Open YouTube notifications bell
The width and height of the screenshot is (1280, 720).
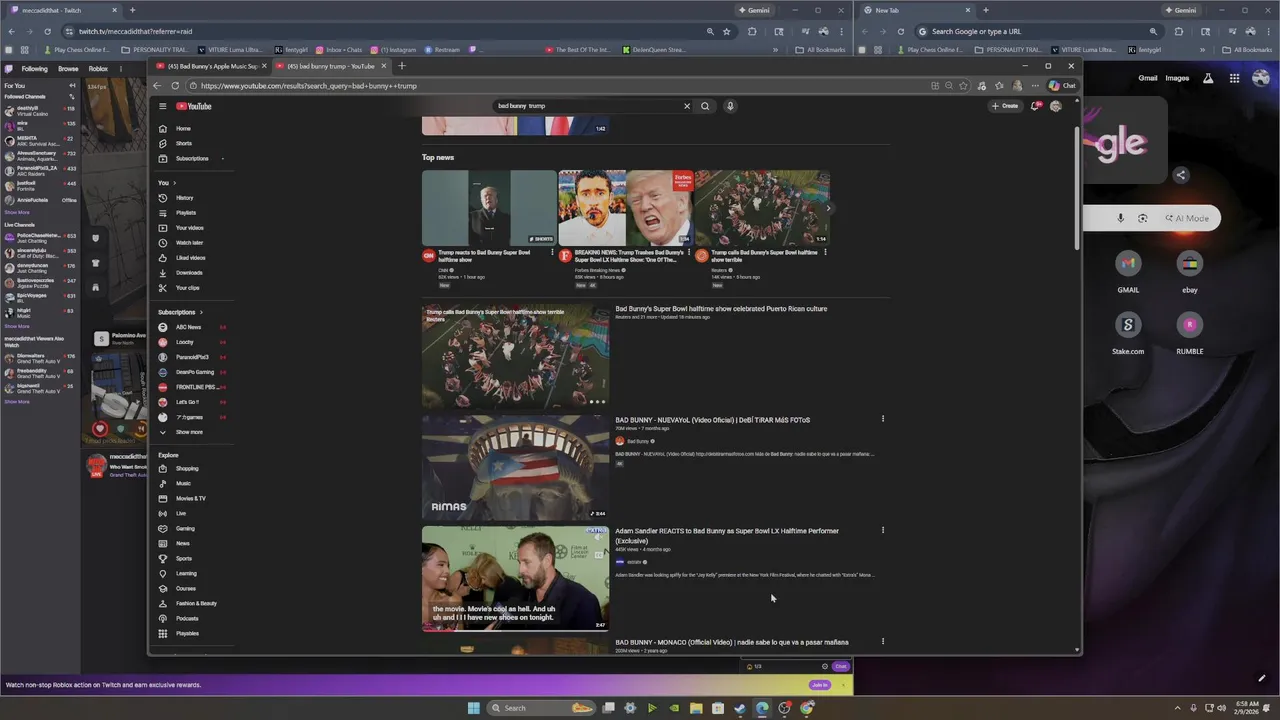pos(1035,106)
